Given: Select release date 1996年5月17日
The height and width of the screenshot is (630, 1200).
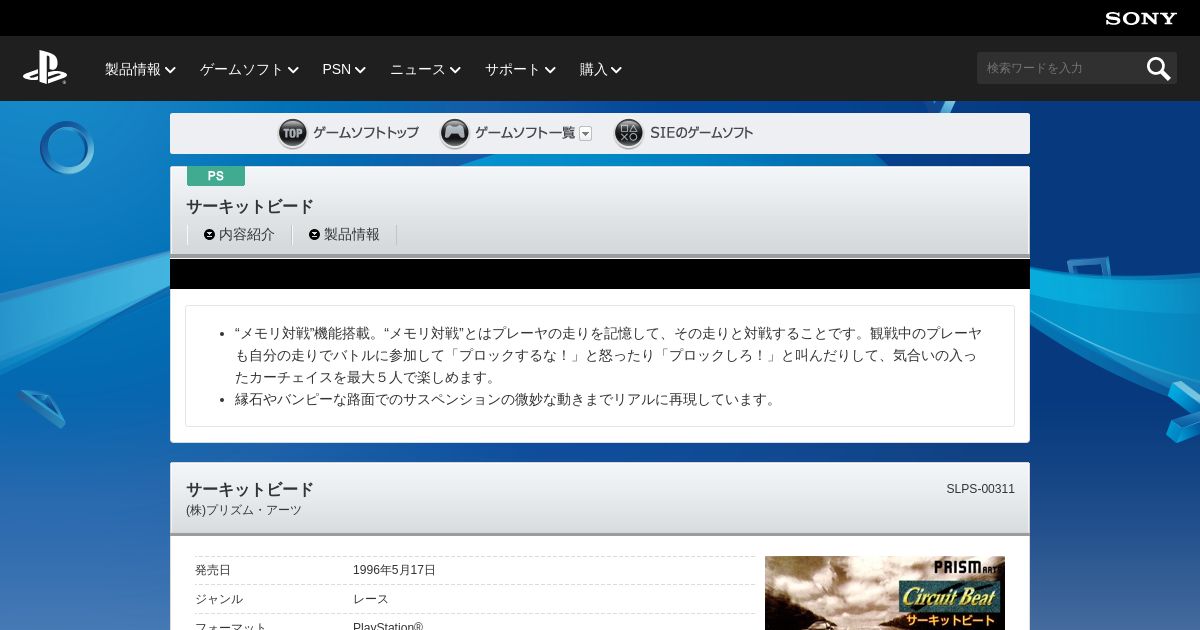Looking at the screenshot, I should click(x=394, y=570).
